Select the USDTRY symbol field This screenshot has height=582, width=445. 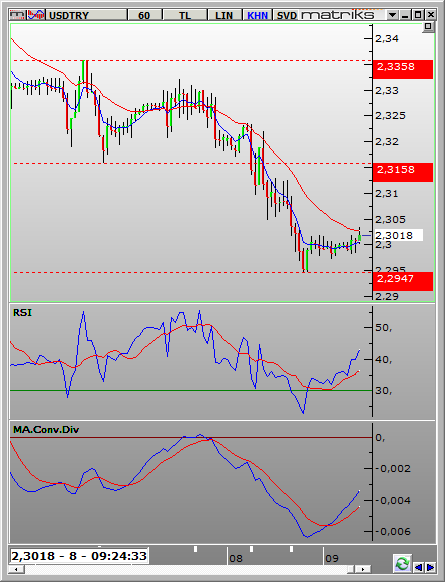pyautogui.click(x=86, y=15)
